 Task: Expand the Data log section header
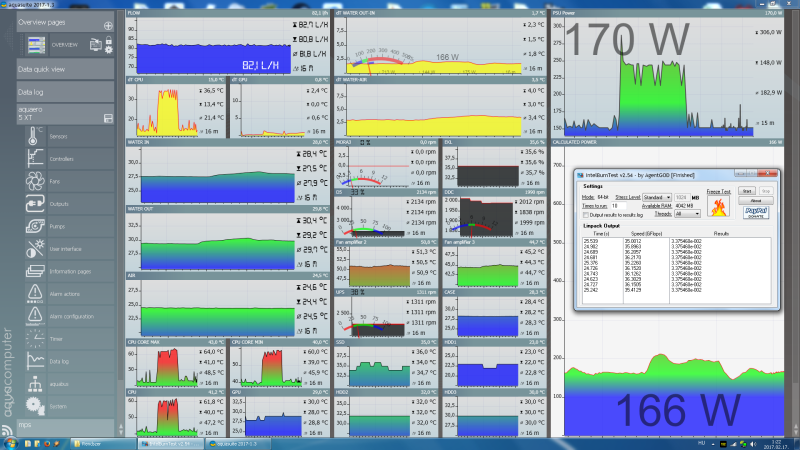pos(65,92)
